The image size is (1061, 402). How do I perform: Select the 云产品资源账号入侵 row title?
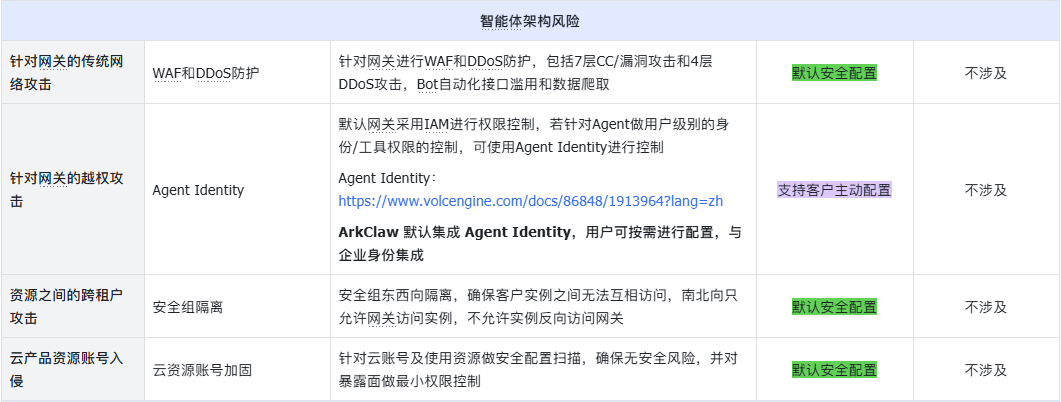[66, 370]
